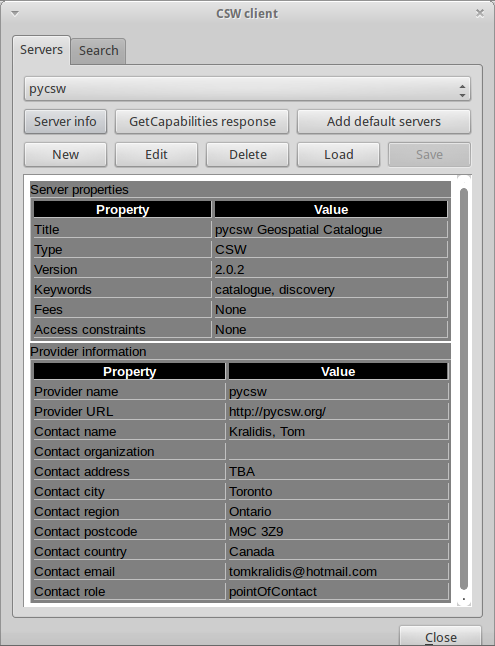Click the 'Contact email' property label
The image size is (495, 646).
coord(75,571)
